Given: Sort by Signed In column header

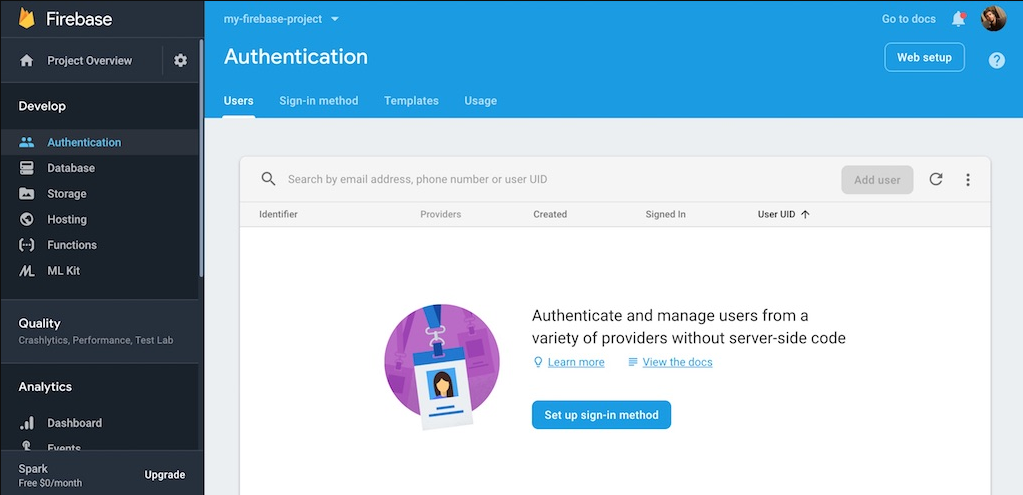Looking at the screenshot, I should pyautogui.click(x=665, y=215).
